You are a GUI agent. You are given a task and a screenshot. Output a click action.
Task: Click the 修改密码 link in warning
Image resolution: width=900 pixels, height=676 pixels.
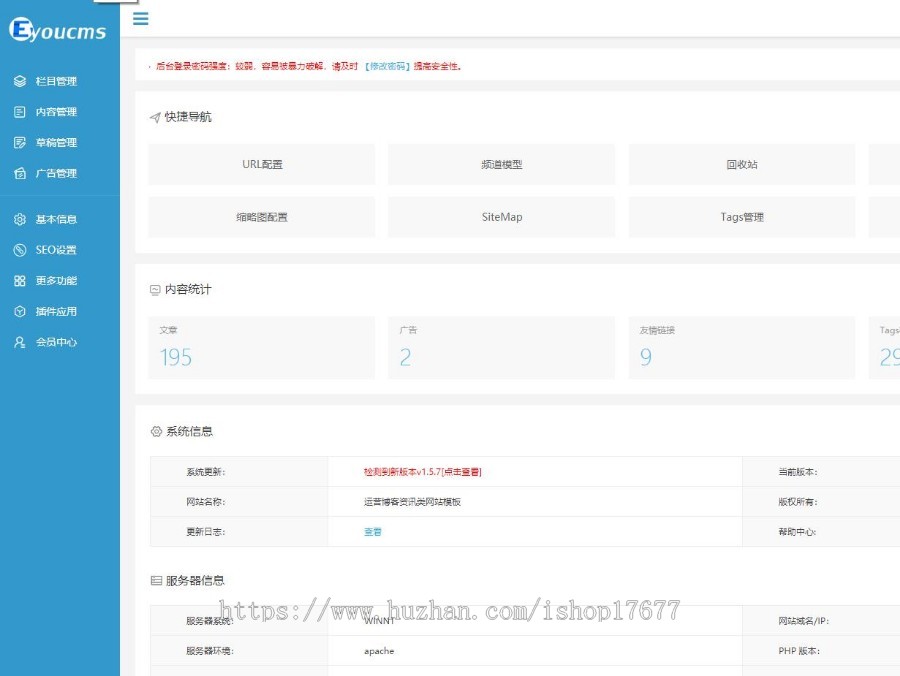387,67
